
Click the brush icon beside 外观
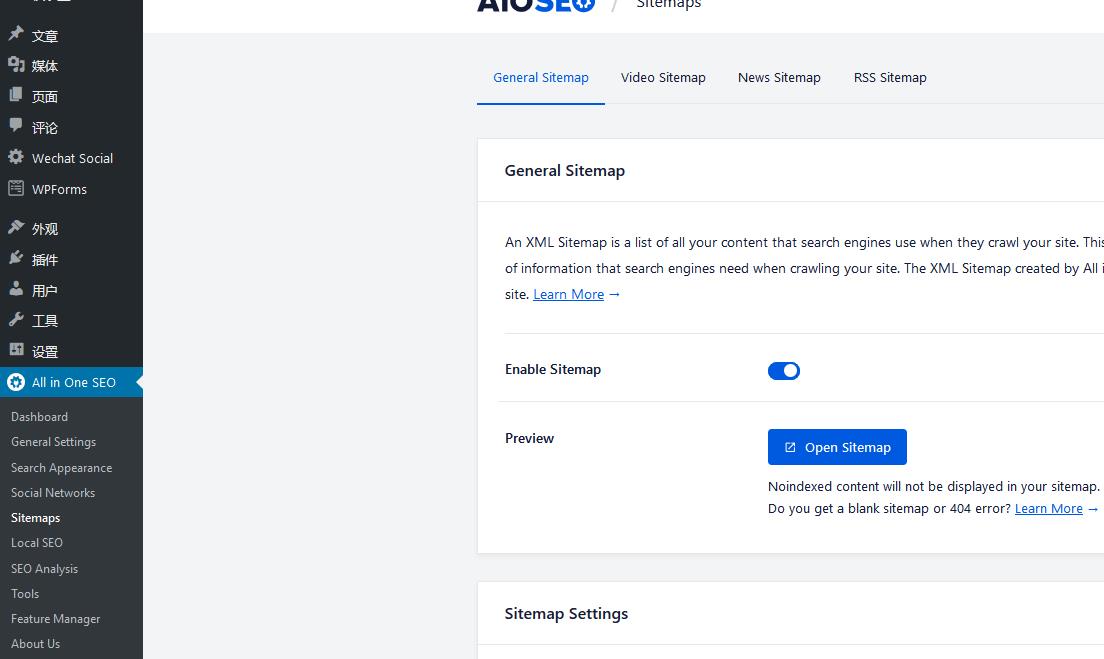[15, 227]
